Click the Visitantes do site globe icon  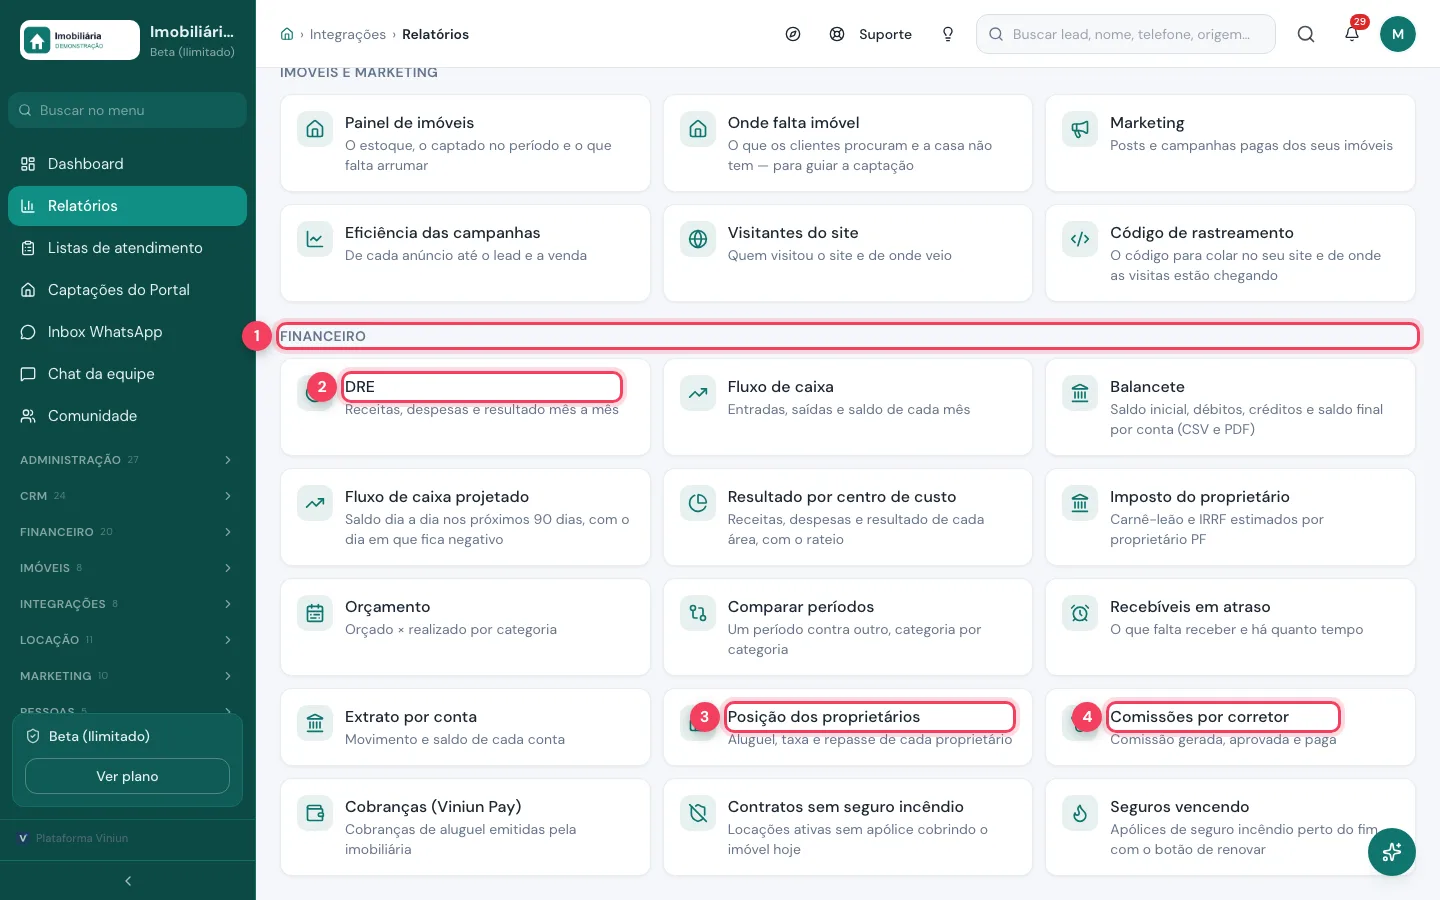[698, 239]
